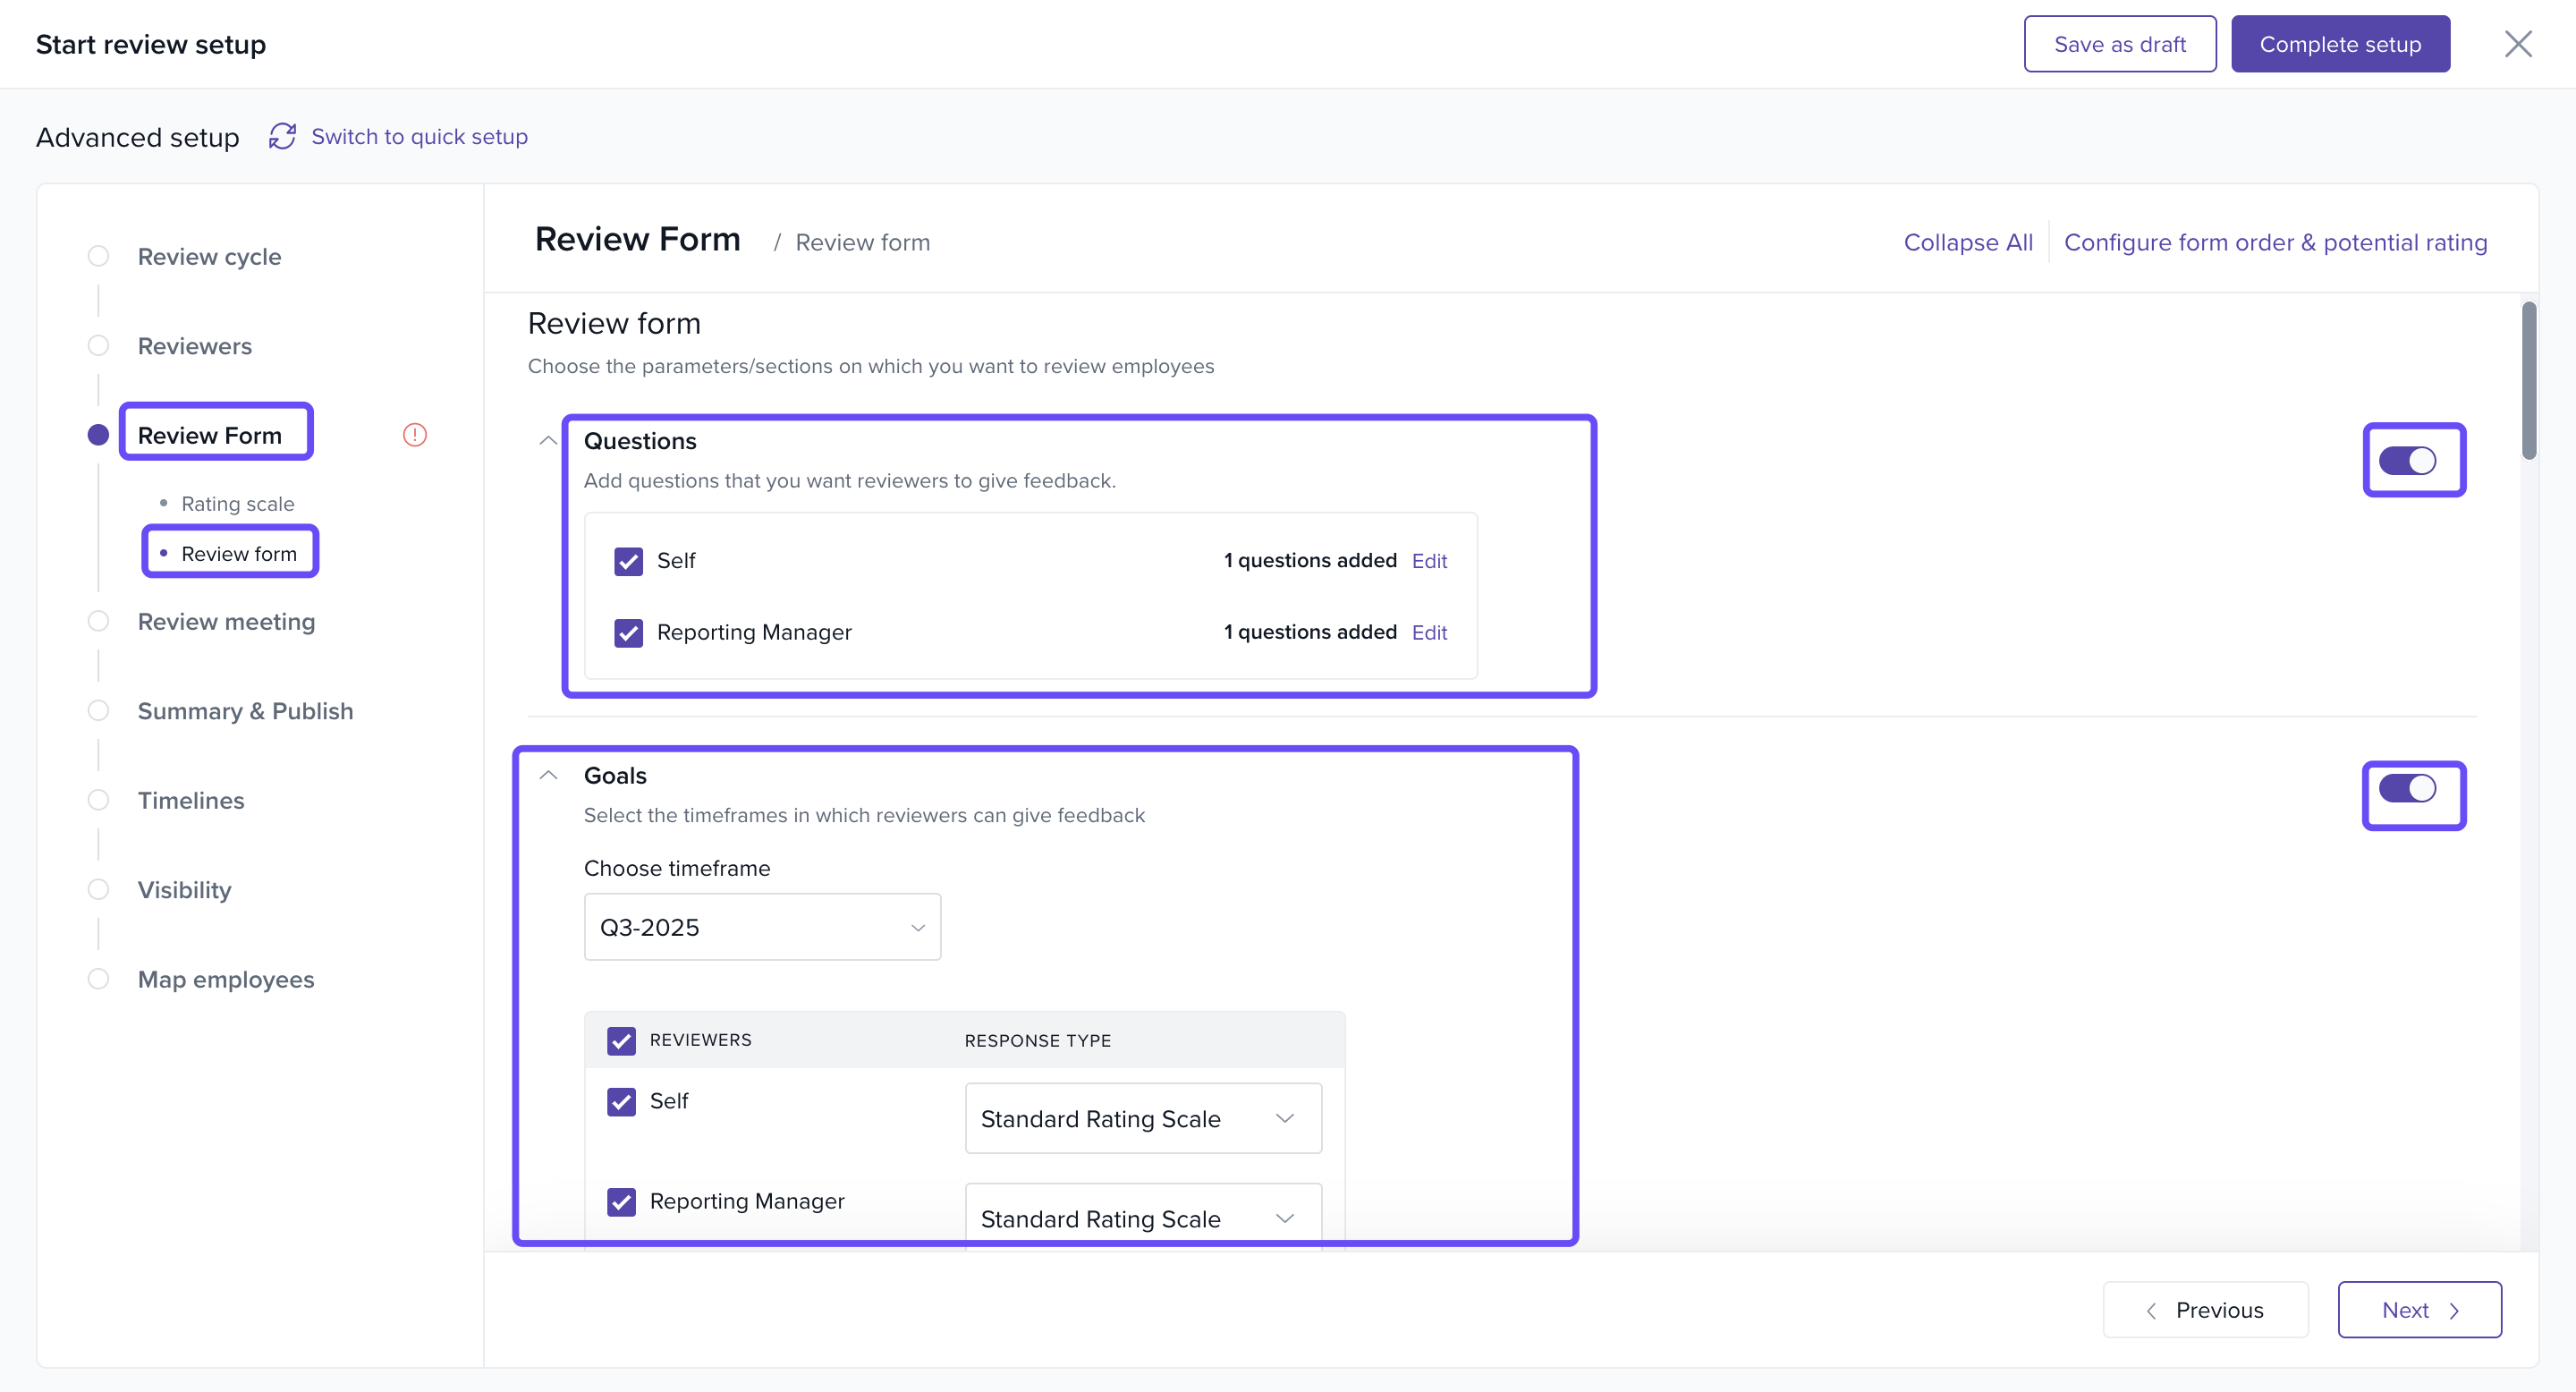Click Save as draft button
The width and height of the screenshot is (2576, 1392).
click(x=2119, y=44)
